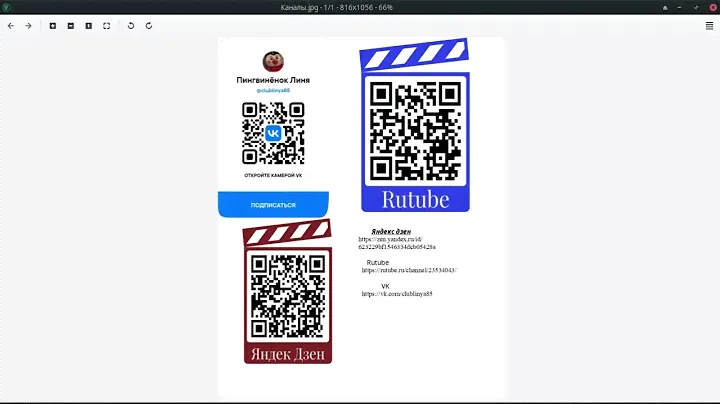Click the Rutube clapperboard QR code
The width and height of the screenshot is (720, 404).
tap(415, 130)
